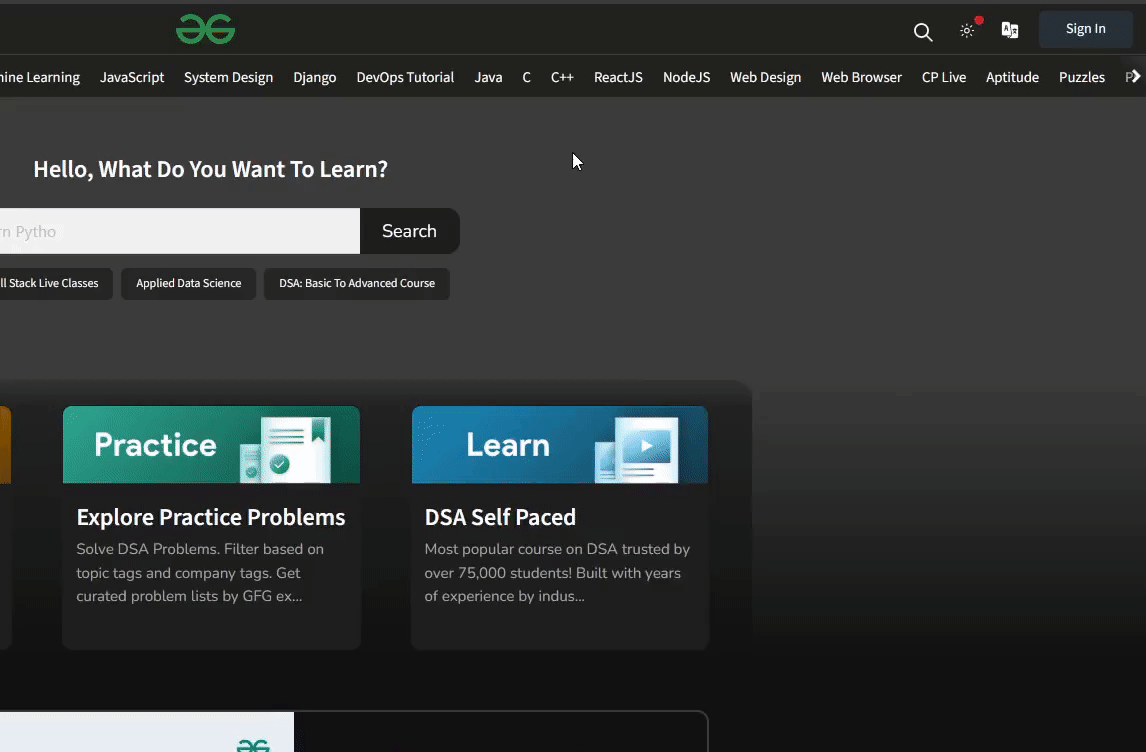Click "Hello, What Do You Want To Learn?" heading
Image resolution: width=1146 pixels, height=752 pixels.
(210, 169)
